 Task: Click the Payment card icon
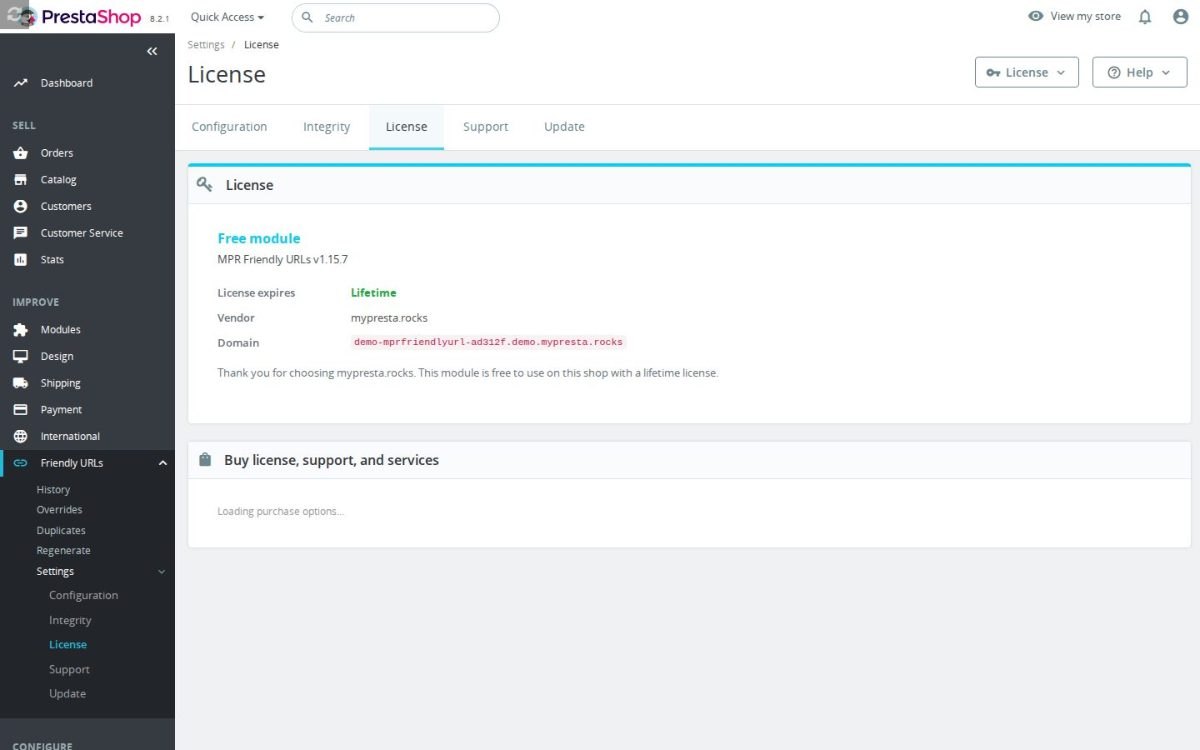(20, 410)
